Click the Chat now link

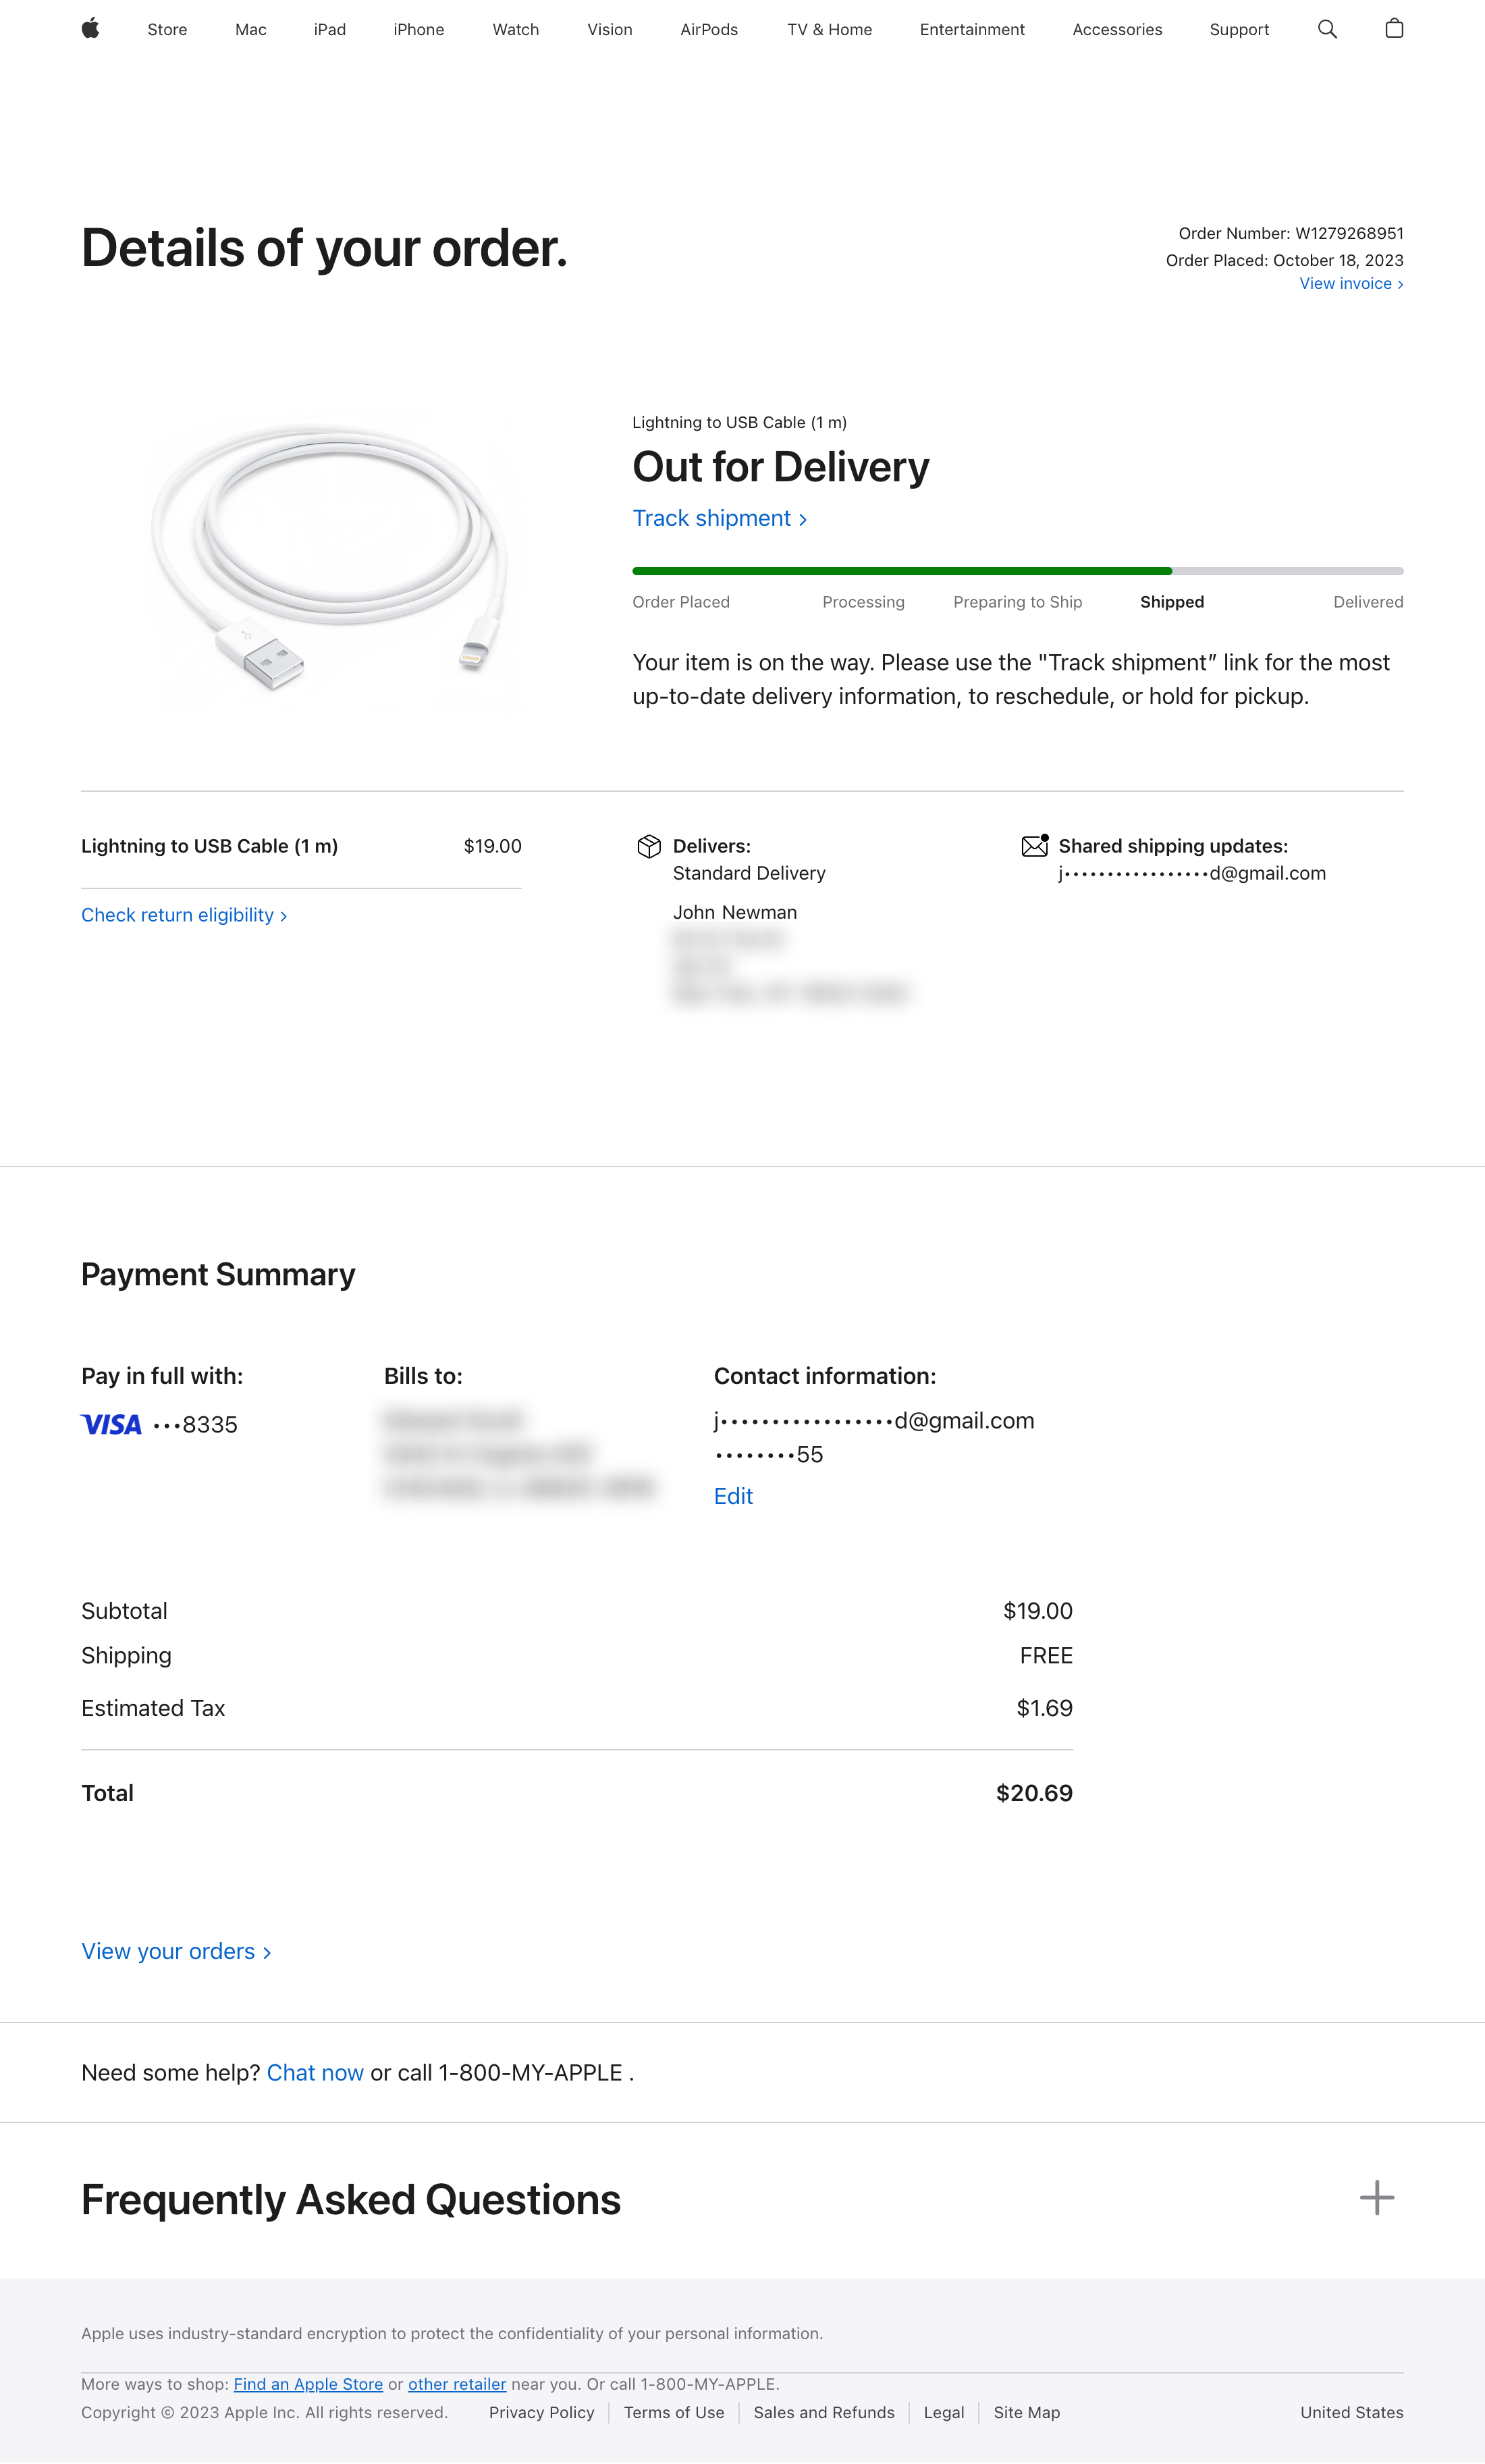314,2072
